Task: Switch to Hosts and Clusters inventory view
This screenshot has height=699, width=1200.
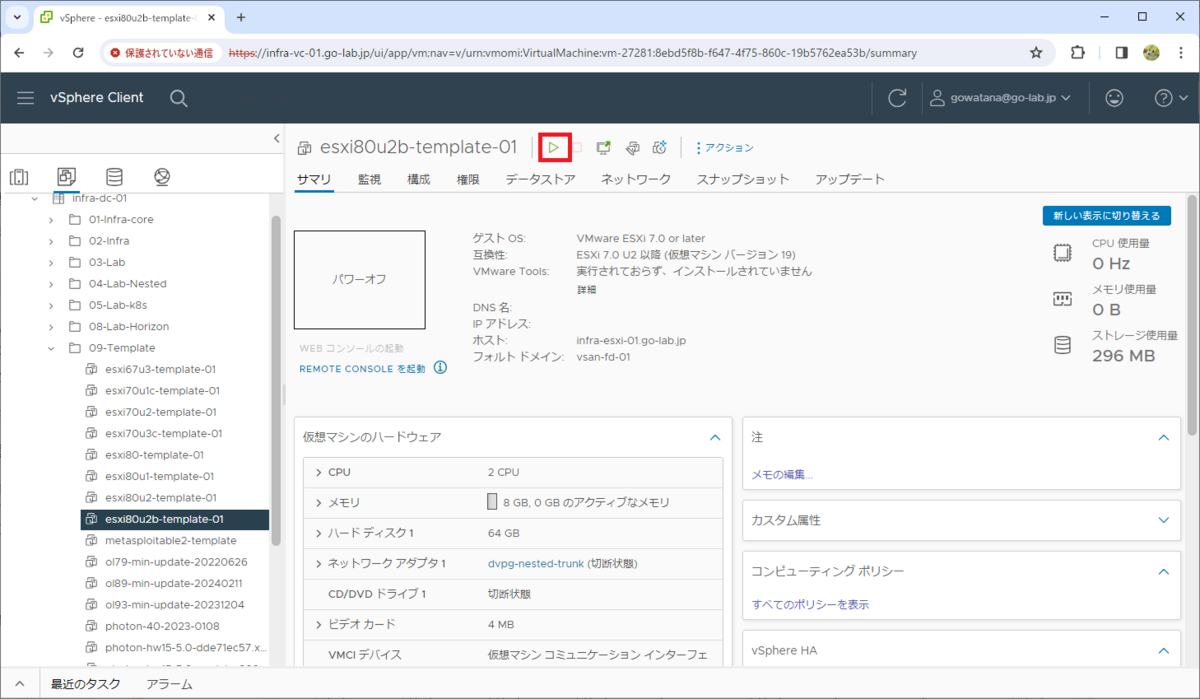Action: click(x=19, y=177)
